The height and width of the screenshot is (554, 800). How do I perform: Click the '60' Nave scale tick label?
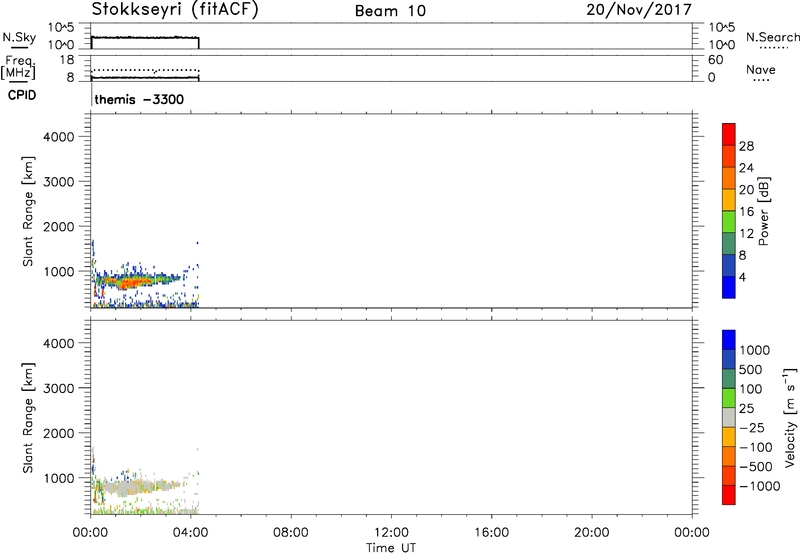point(715,60)
